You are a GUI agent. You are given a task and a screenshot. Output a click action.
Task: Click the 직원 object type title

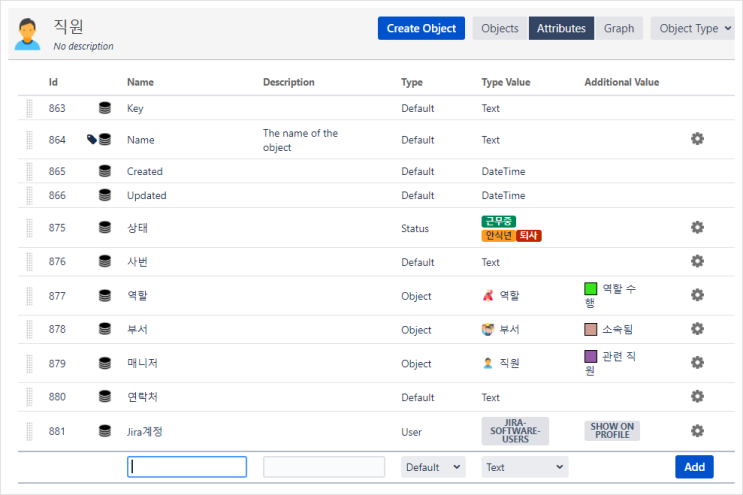point(68,26)
